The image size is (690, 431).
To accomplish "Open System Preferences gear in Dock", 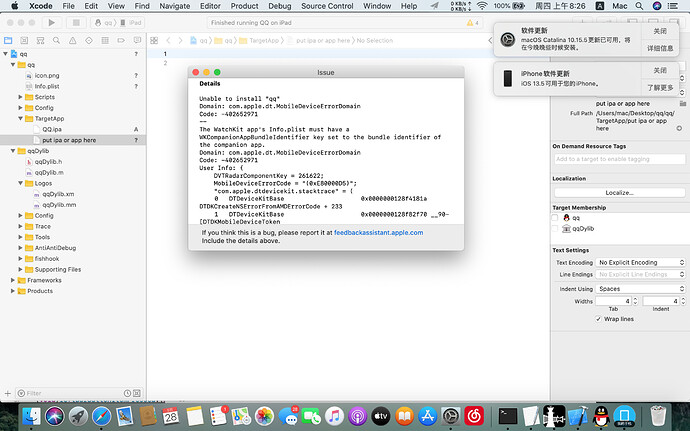I will 451,416.
